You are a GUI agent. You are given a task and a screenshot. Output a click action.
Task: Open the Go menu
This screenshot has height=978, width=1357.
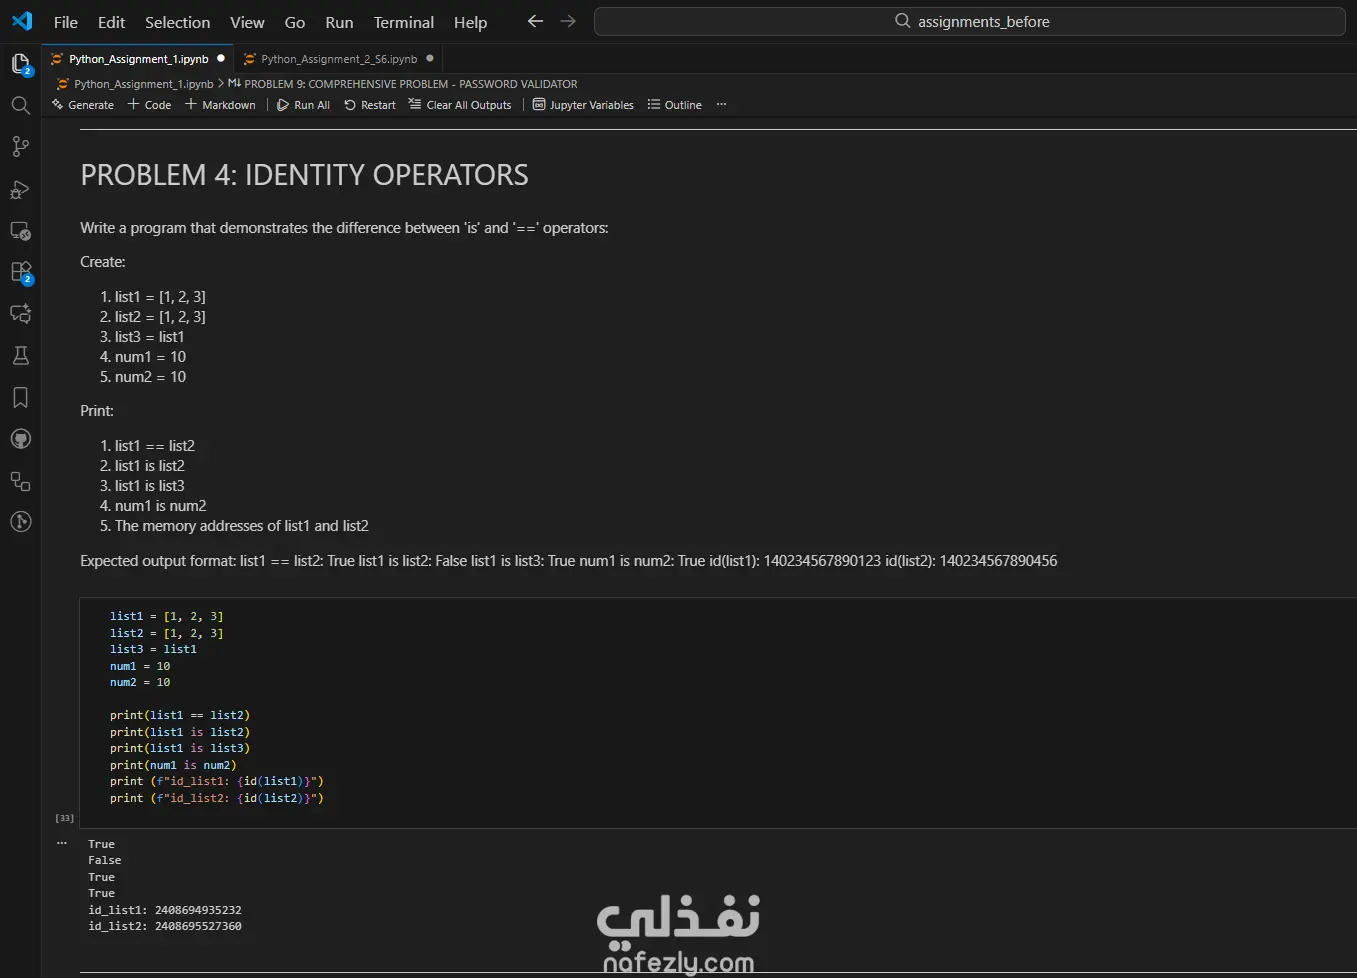click(295, 22)
